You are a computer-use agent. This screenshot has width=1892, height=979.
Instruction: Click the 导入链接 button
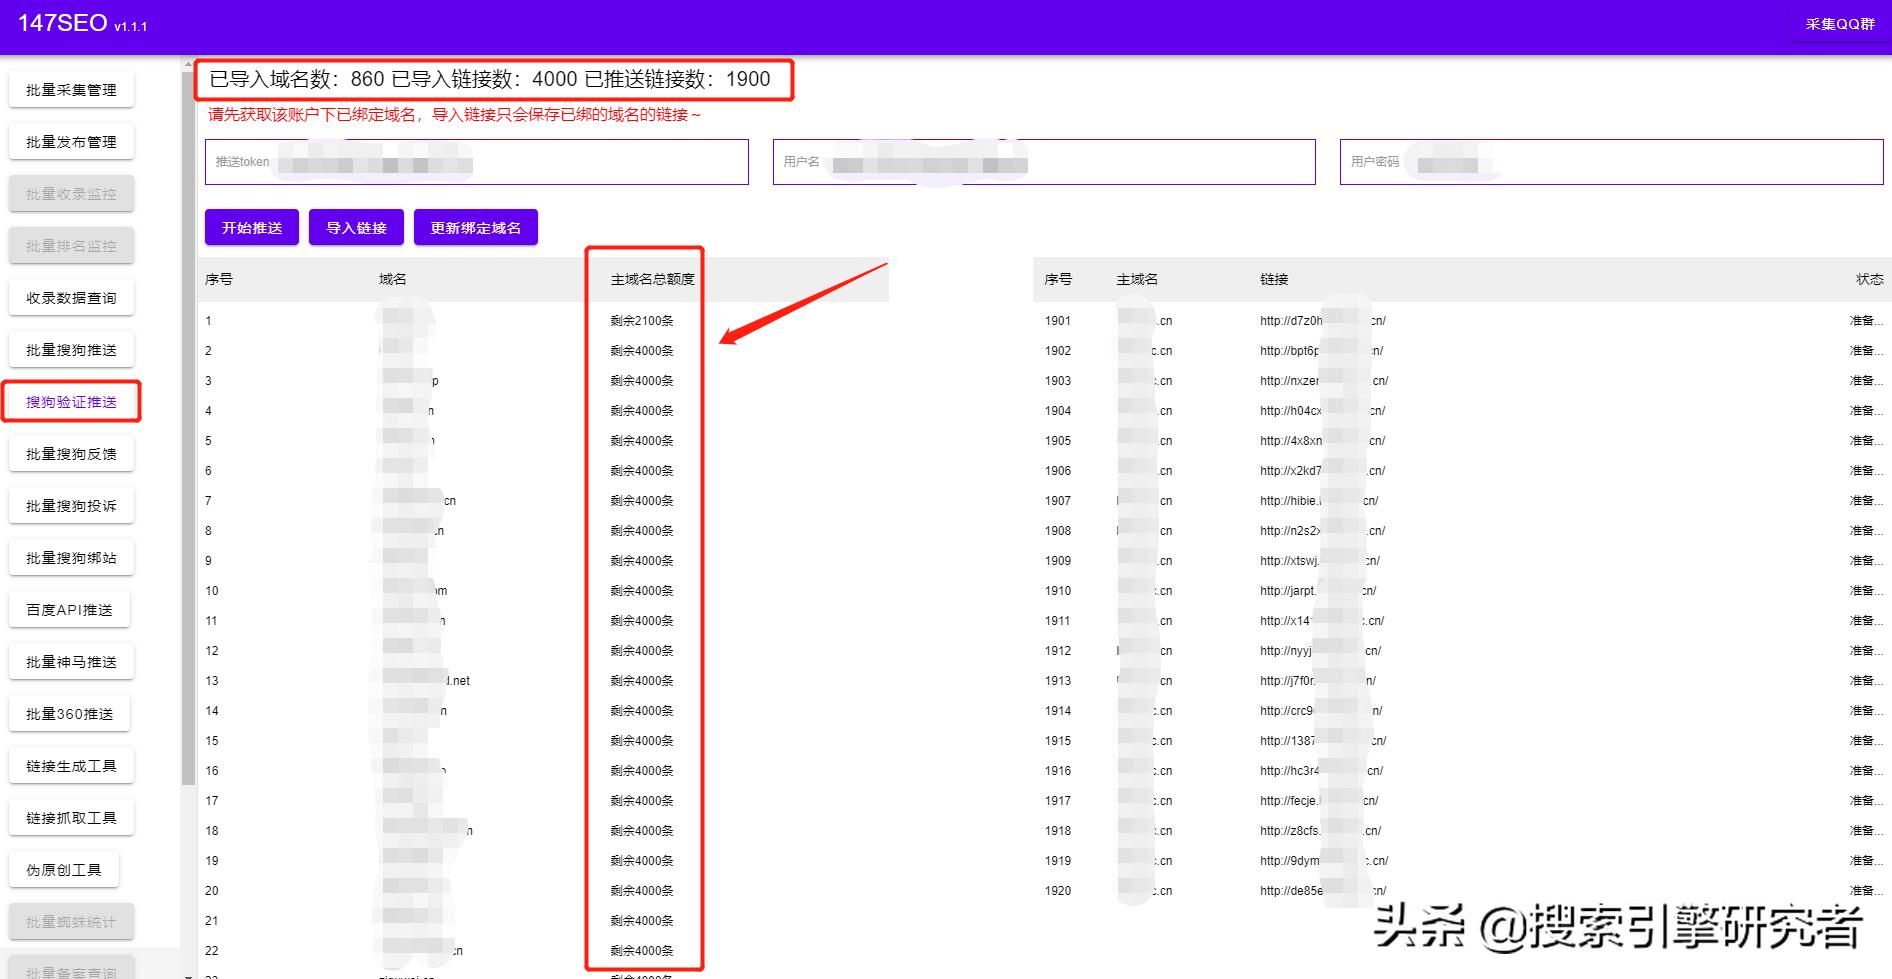coord(356,228)
